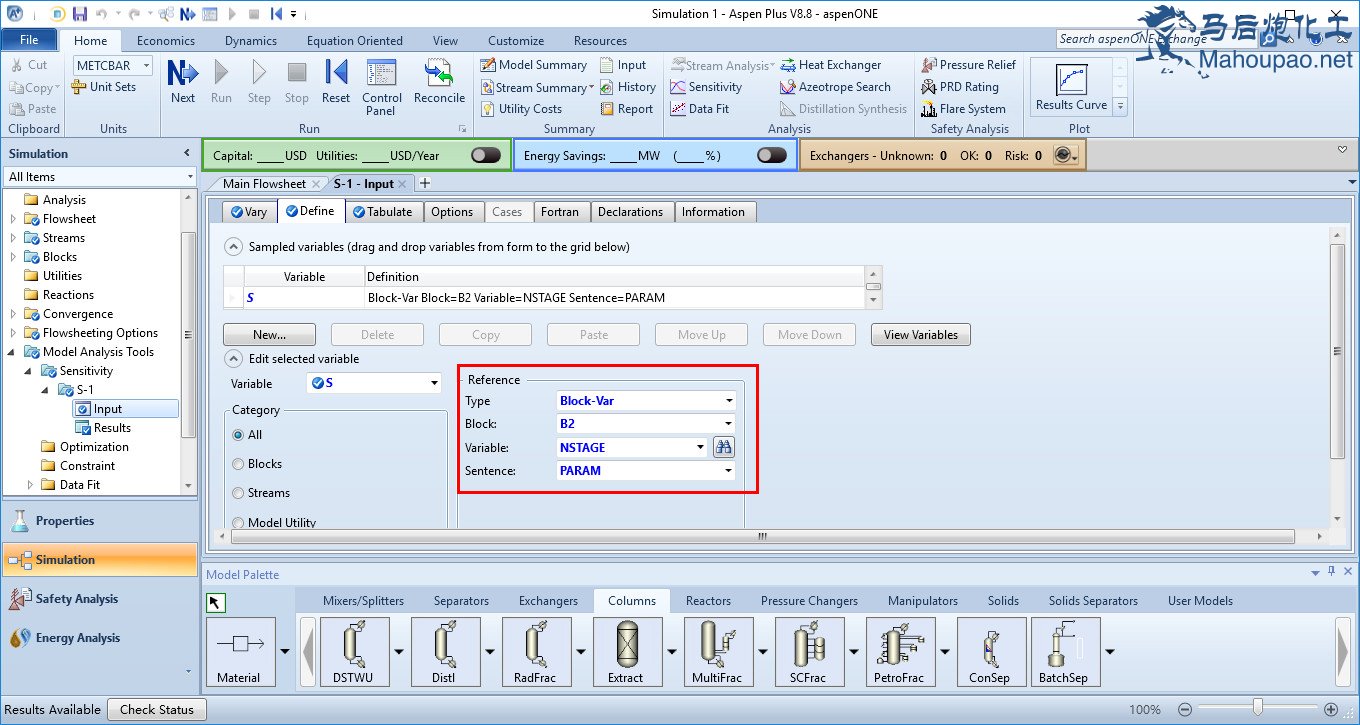Collapse the Sampled variables section
1360x725 pixels.
coord(233,246)
